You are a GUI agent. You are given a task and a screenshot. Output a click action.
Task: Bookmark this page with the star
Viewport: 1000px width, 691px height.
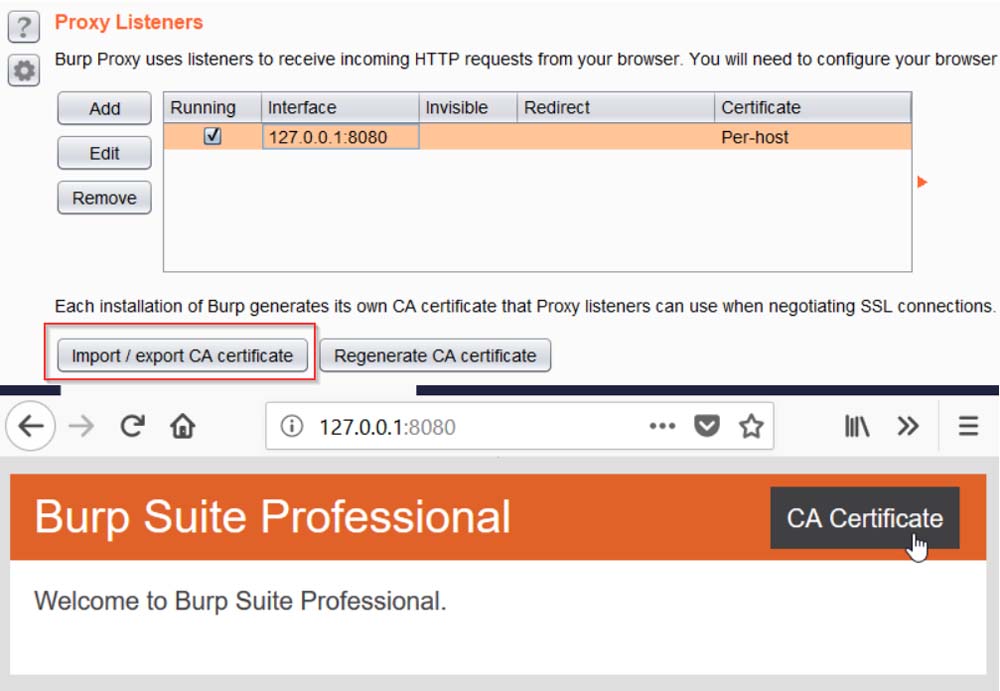(x=751, y=426)
